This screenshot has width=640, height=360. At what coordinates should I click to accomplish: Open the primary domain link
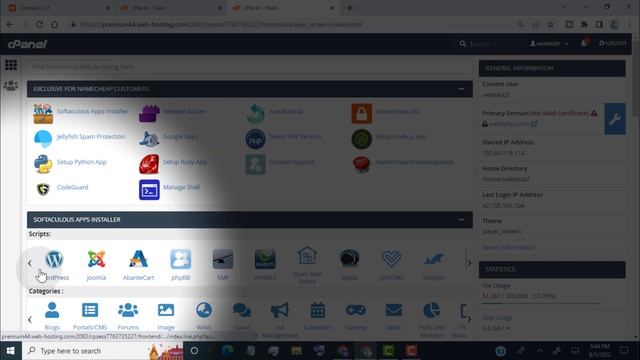(x=509, y=124)
